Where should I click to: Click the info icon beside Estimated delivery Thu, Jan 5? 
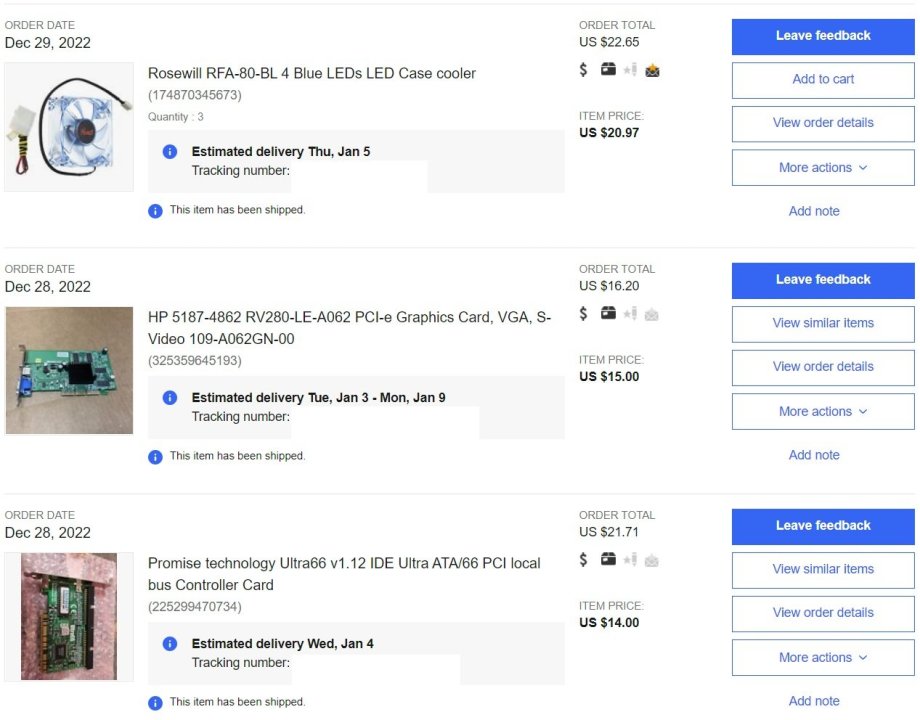tap(170, 152)
